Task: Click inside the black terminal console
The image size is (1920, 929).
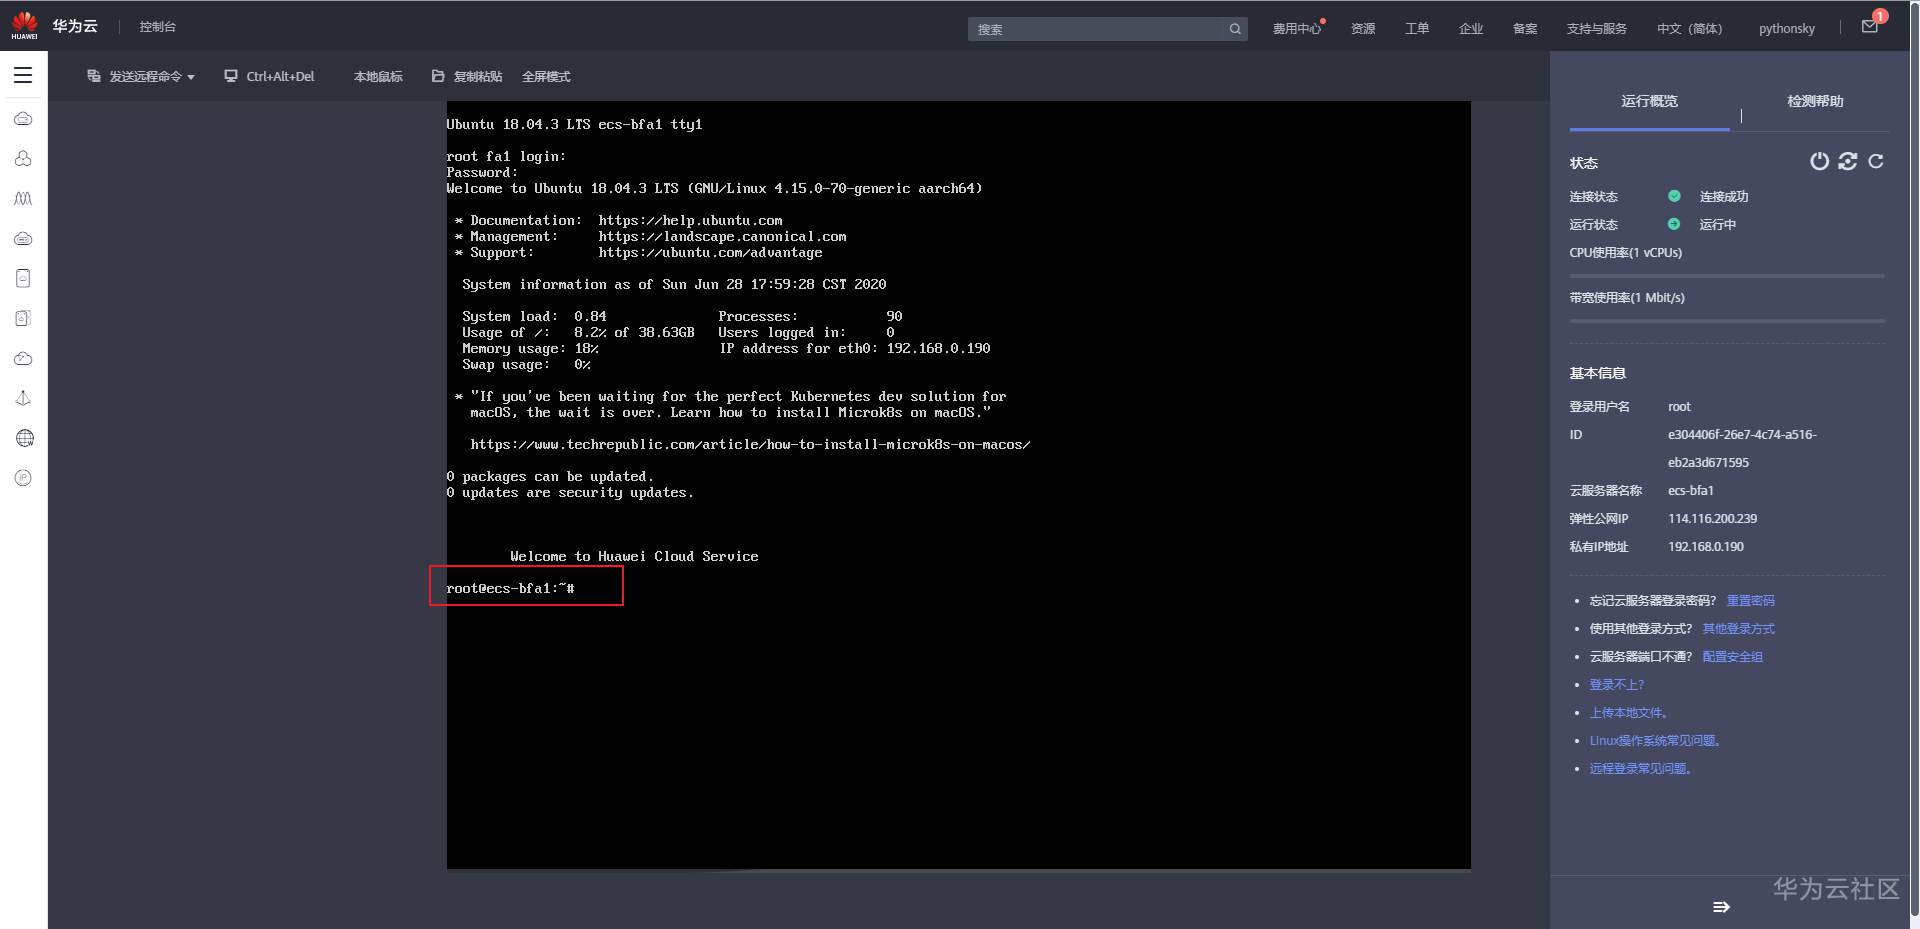Action: (958, 485)
